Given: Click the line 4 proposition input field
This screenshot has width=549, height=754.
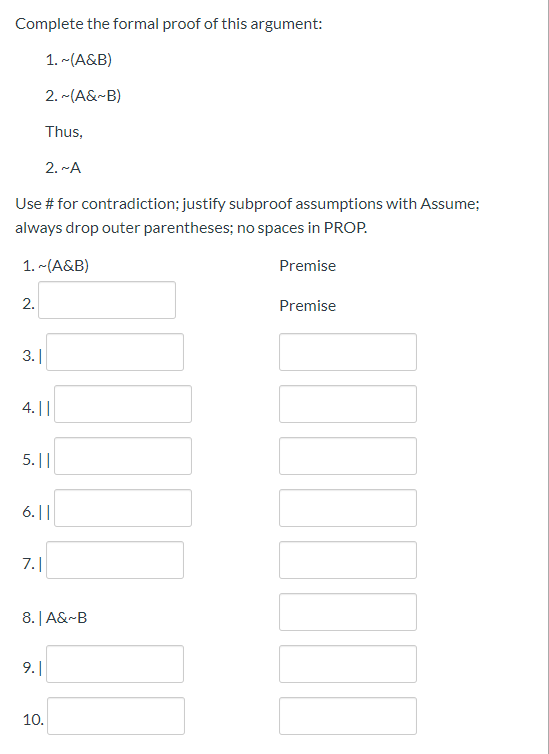Looking at the screenshot, I should point(123,404).
